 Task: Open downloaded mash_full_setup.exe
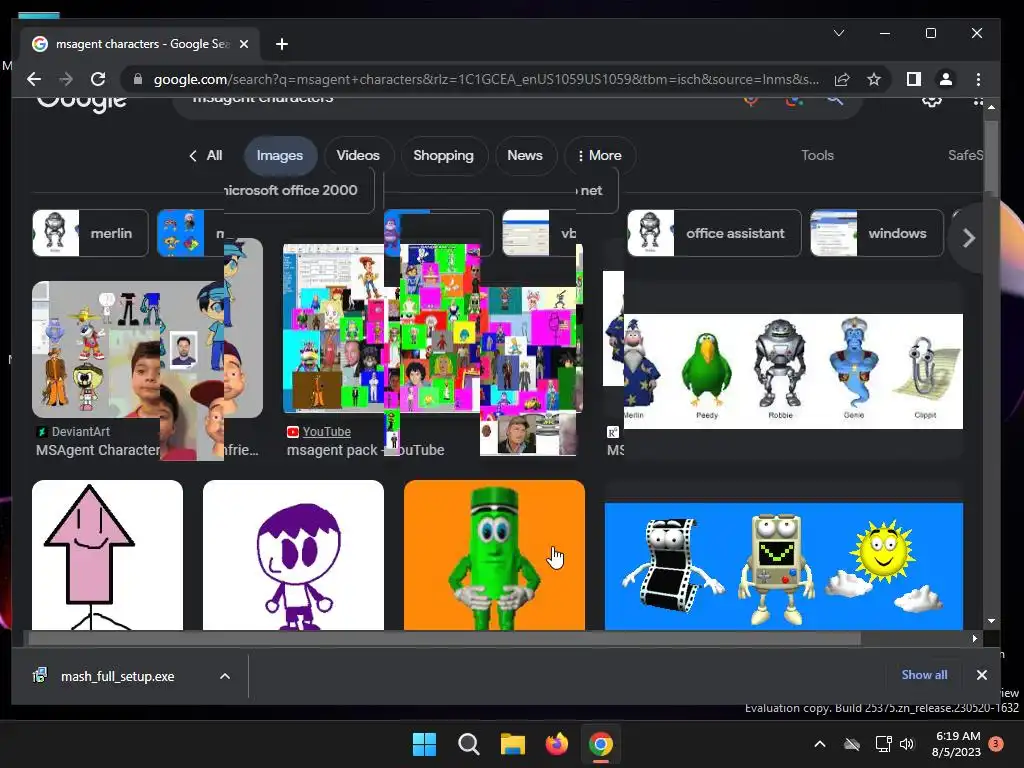(x=118, y=677)
